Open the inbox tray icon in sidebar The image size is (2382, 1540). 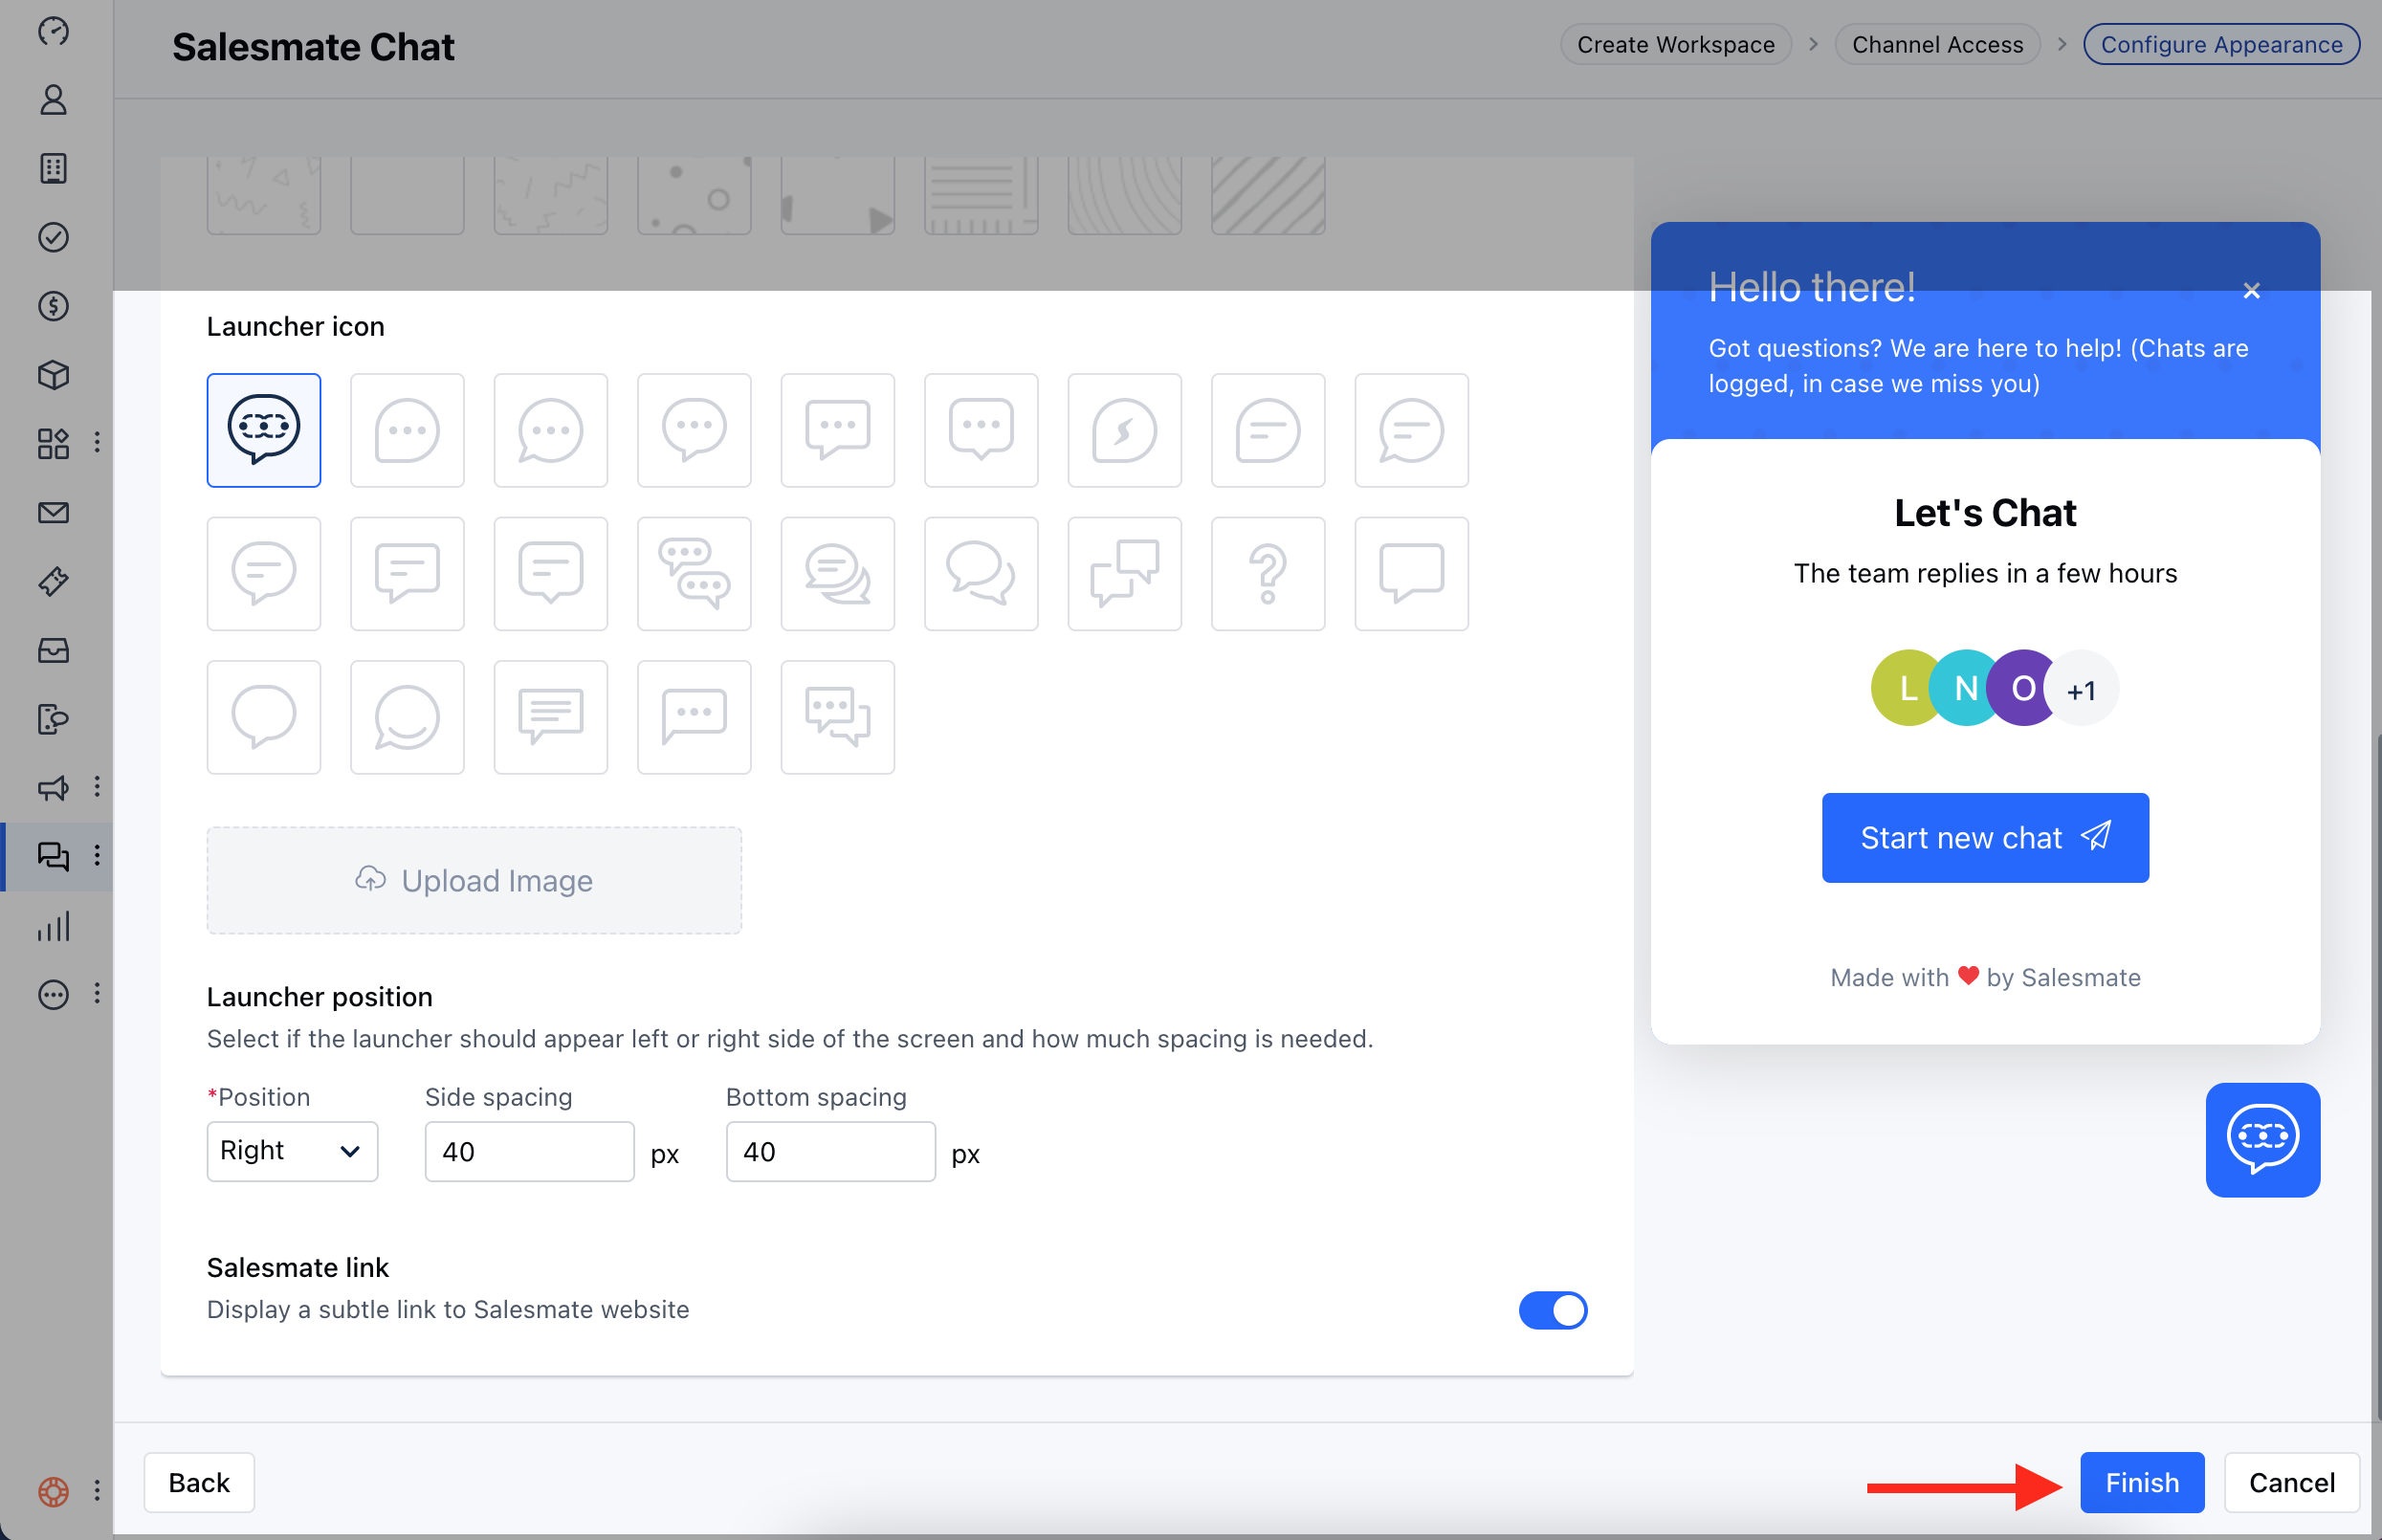click(x=53, y=650)
